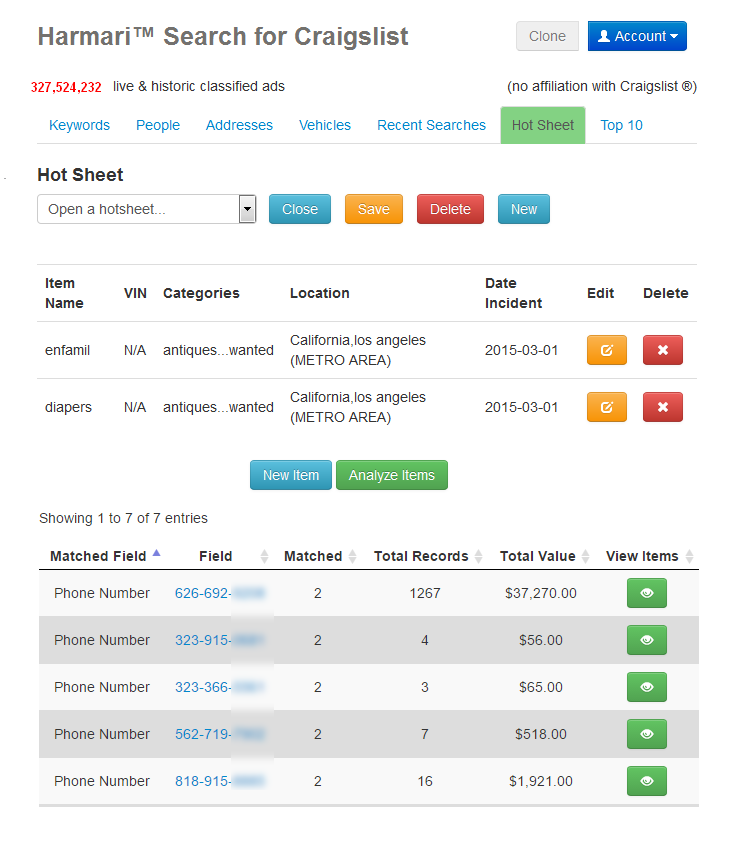Add a New Item
The width and height of the screenshot is (744, 841).
tap(291, 475)
